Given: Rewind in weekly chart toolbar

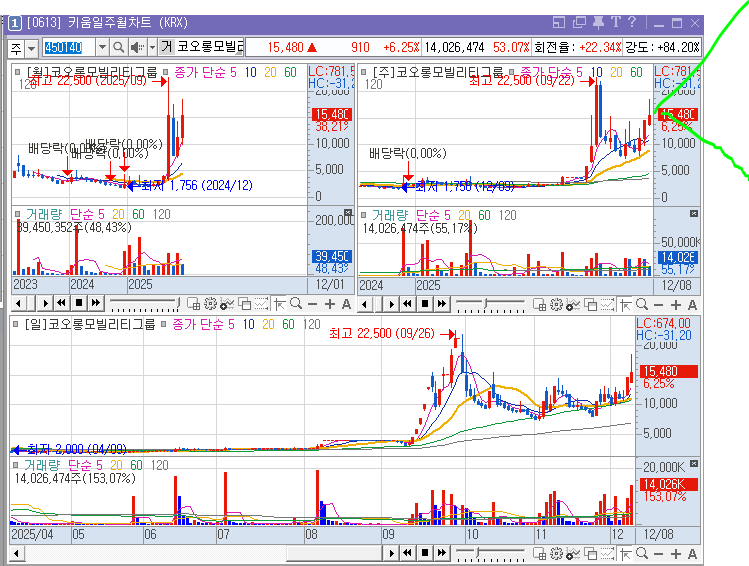Looking at the screenshot, I should click(x=407, y=303).
